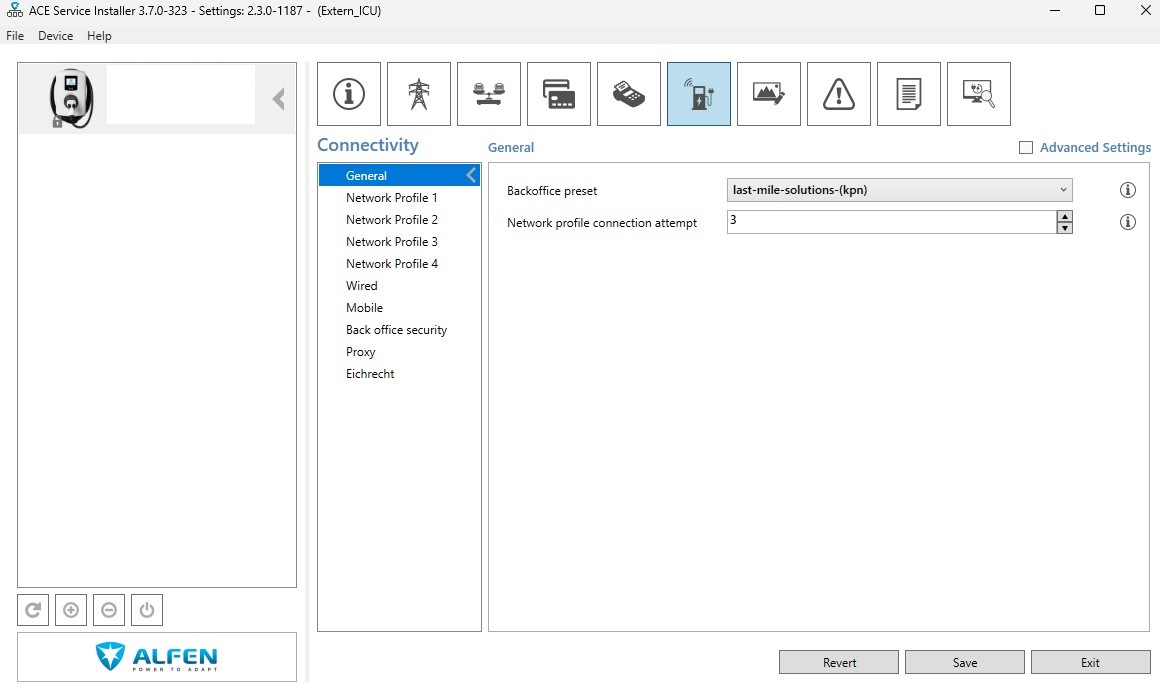The width and height of the screenshot is (1160, 698).
Task: Click the charging station device thumbnail
Action: click(71, 98)
